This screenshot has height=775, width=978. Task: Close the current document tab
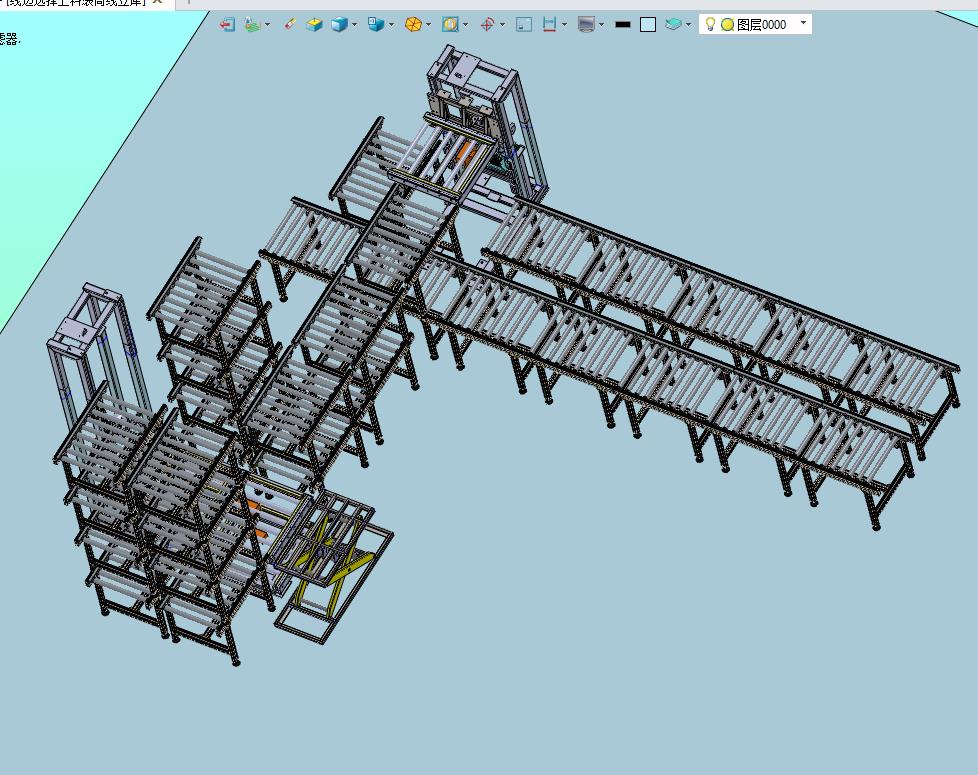click(158, 2)
